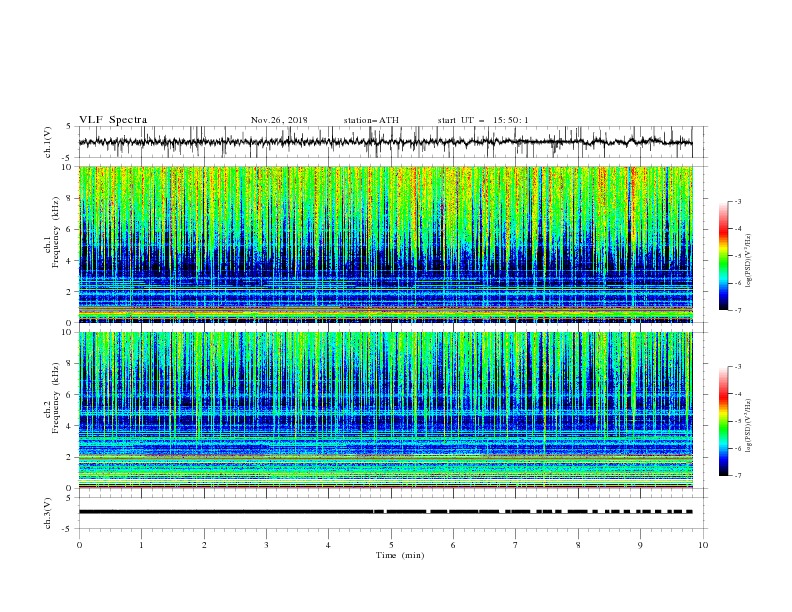Select the date text "Nov.26, 2018"
Viewport: 792px width, 612px height.
[x=279, y=120]
